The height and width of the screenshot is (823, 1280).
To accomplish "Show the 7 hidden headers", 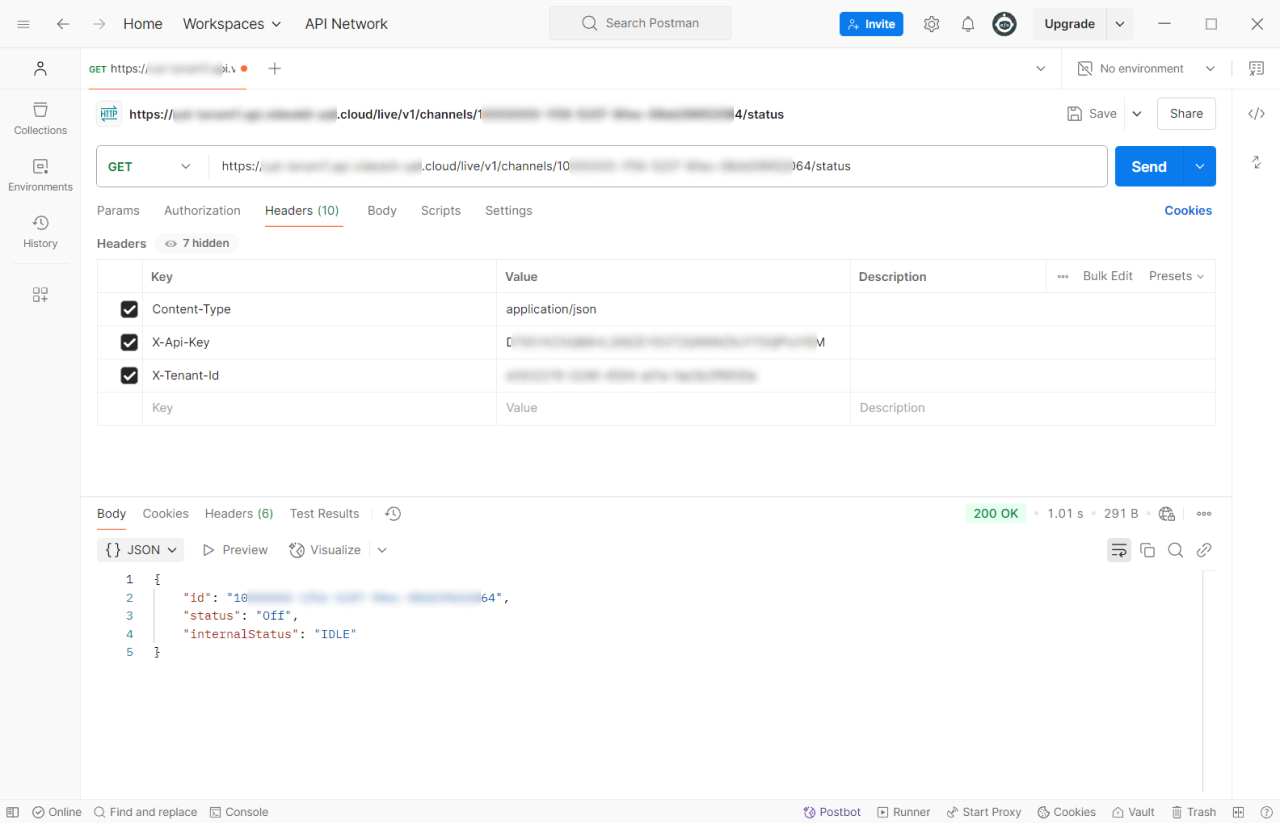I will (197, 243).
